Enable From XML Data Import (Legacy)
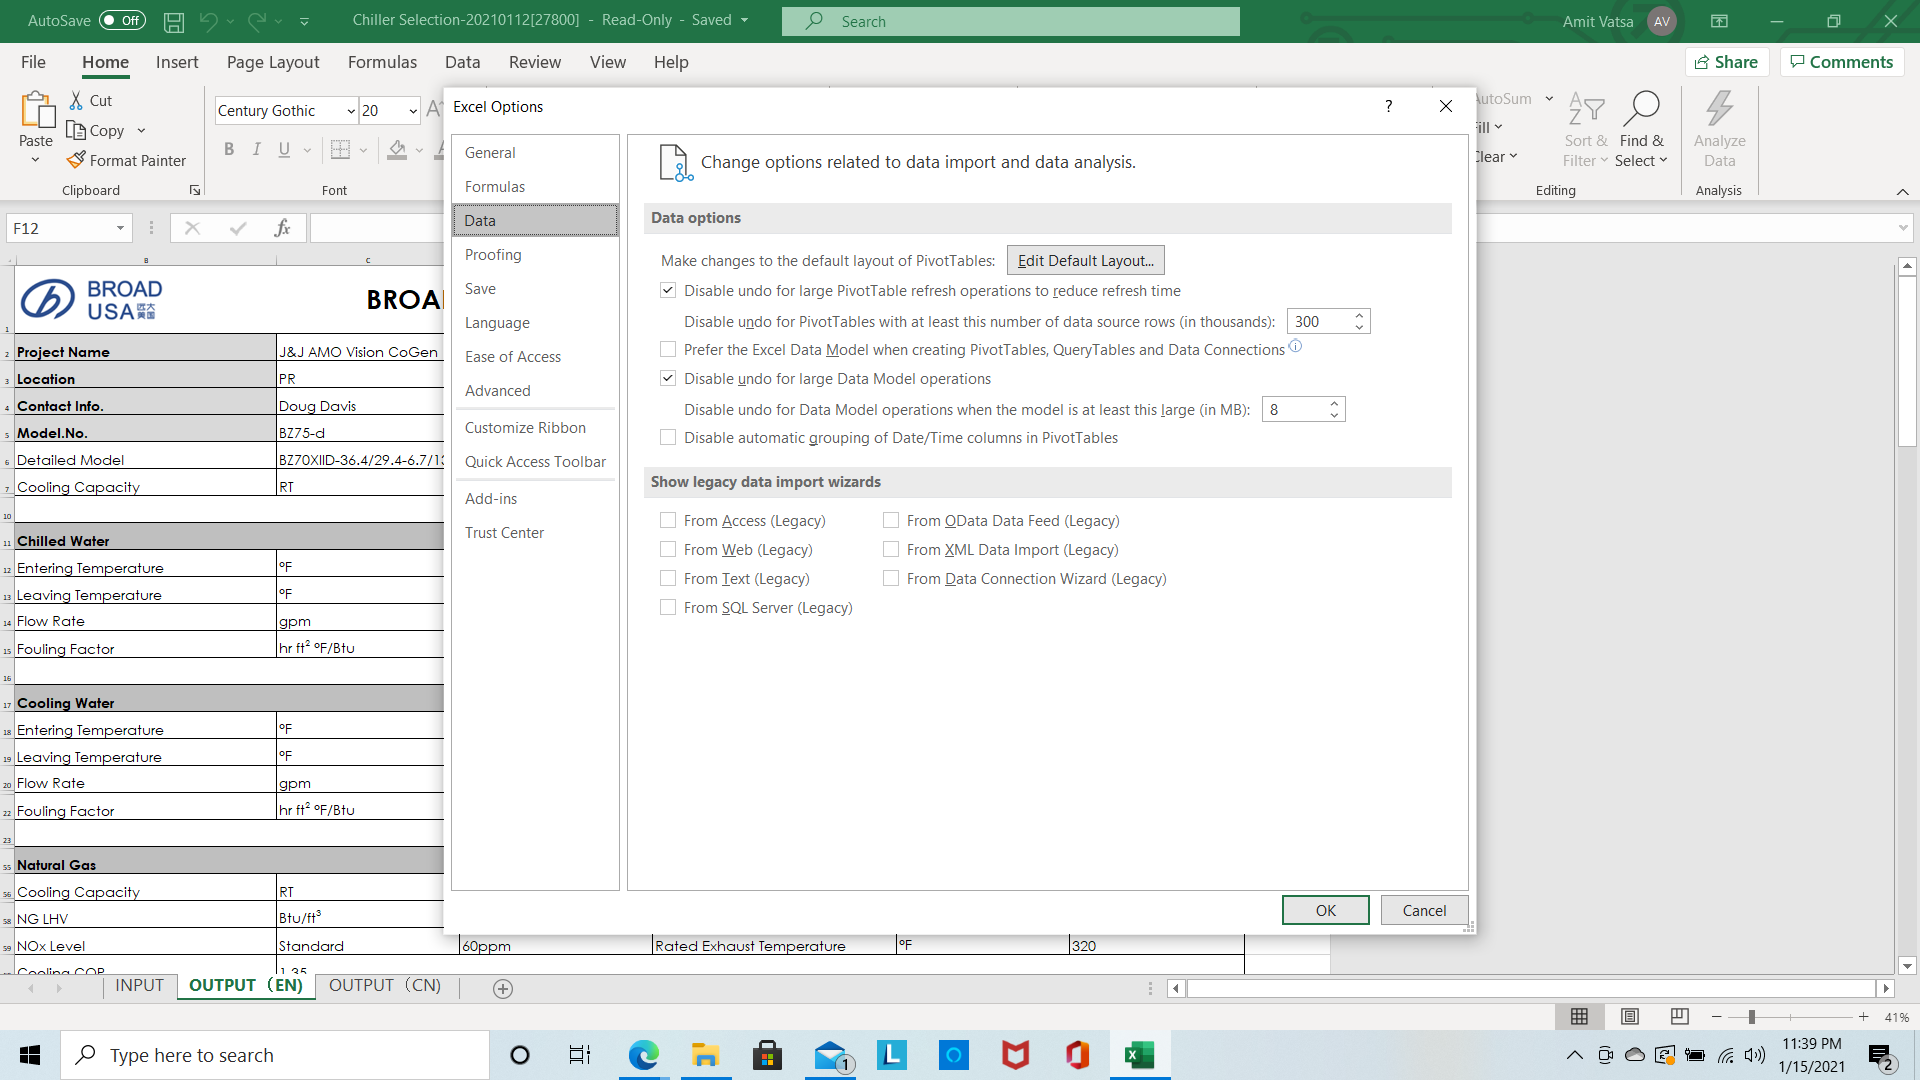 [x=891, y=550]
